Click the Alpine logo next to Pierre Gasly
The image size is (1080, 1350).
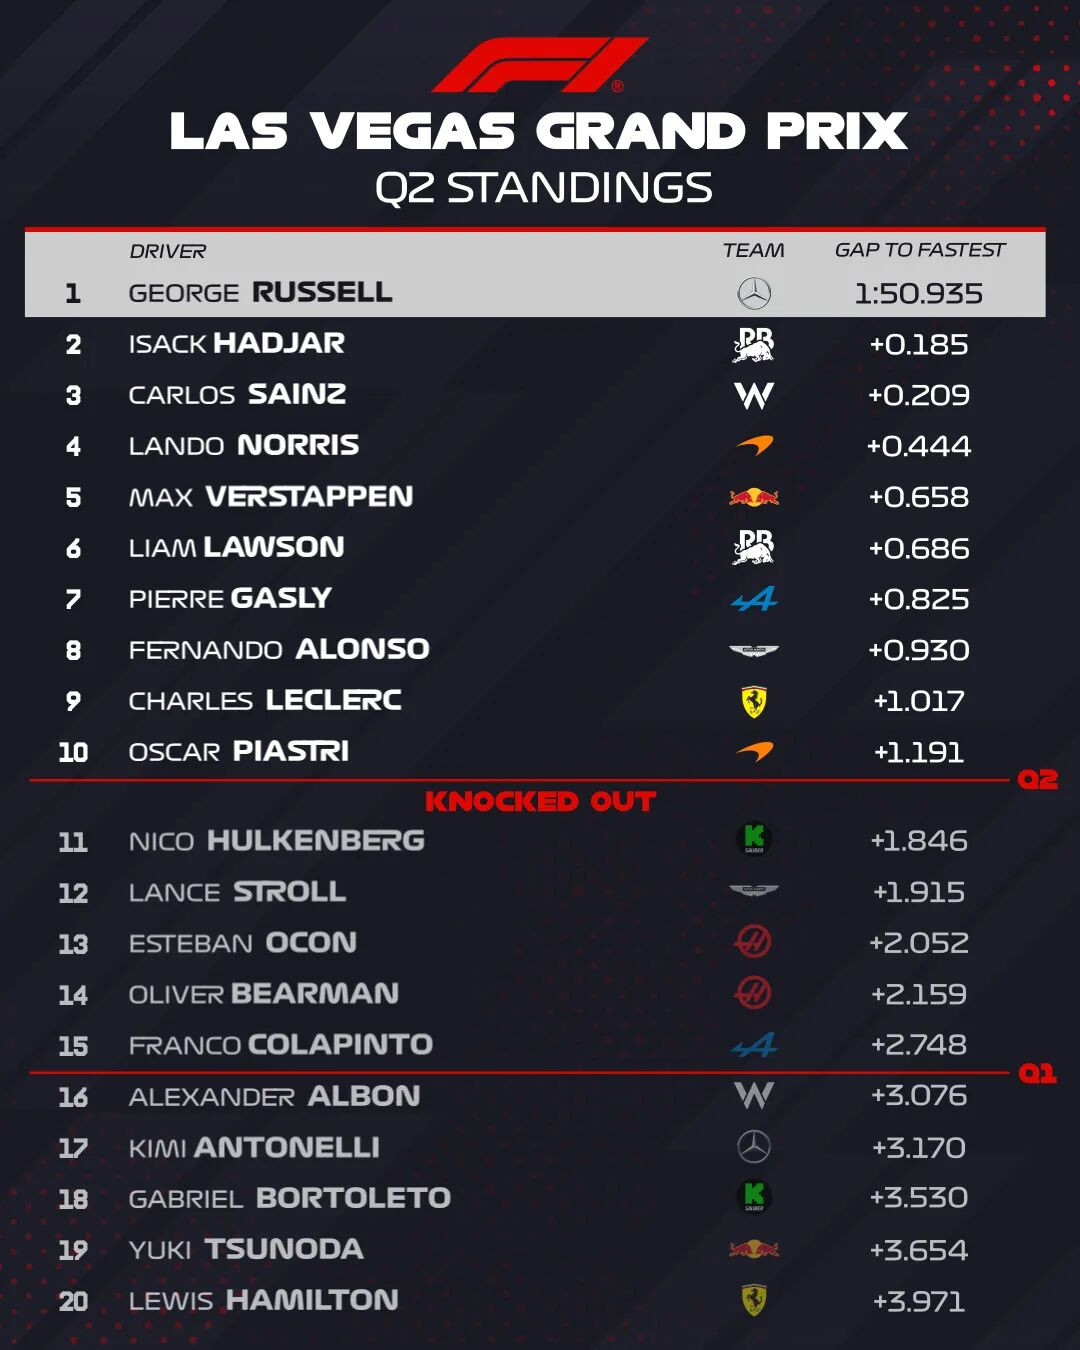754,599
